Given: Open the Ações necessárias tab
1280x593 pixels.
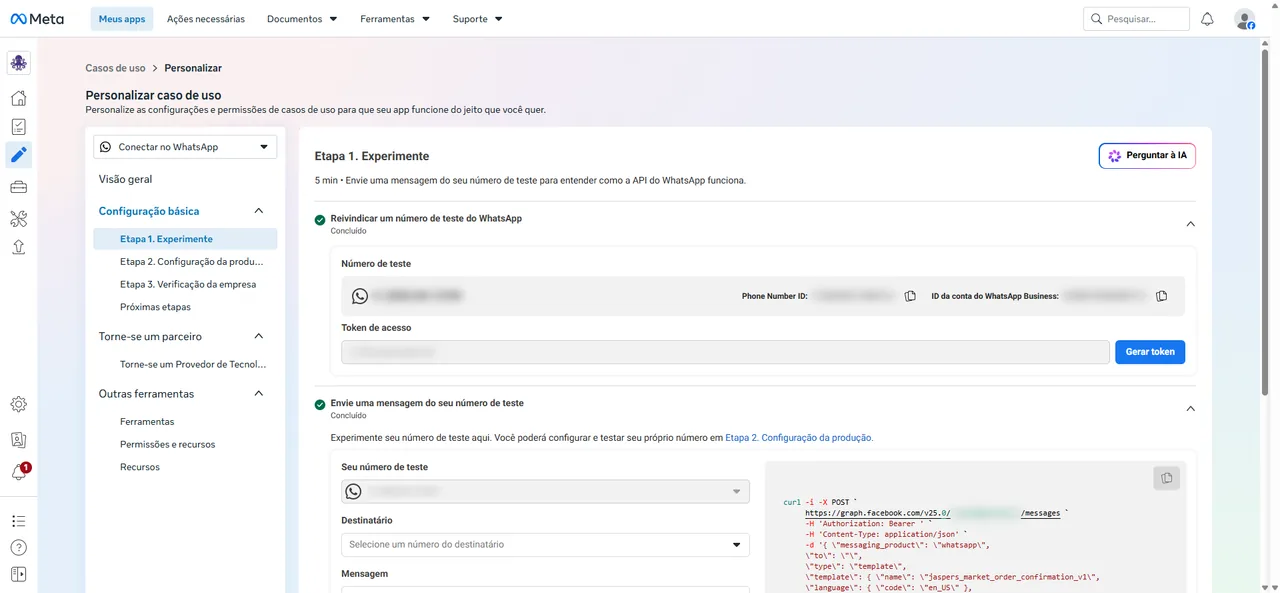Looking at the screenshot, I should (206, 19).
